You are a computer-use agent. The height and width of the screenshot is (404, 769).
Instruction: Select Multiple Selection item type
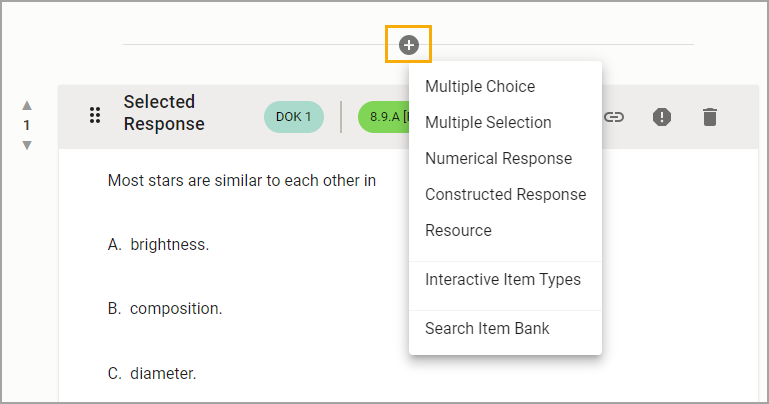(x=488, y=122)
